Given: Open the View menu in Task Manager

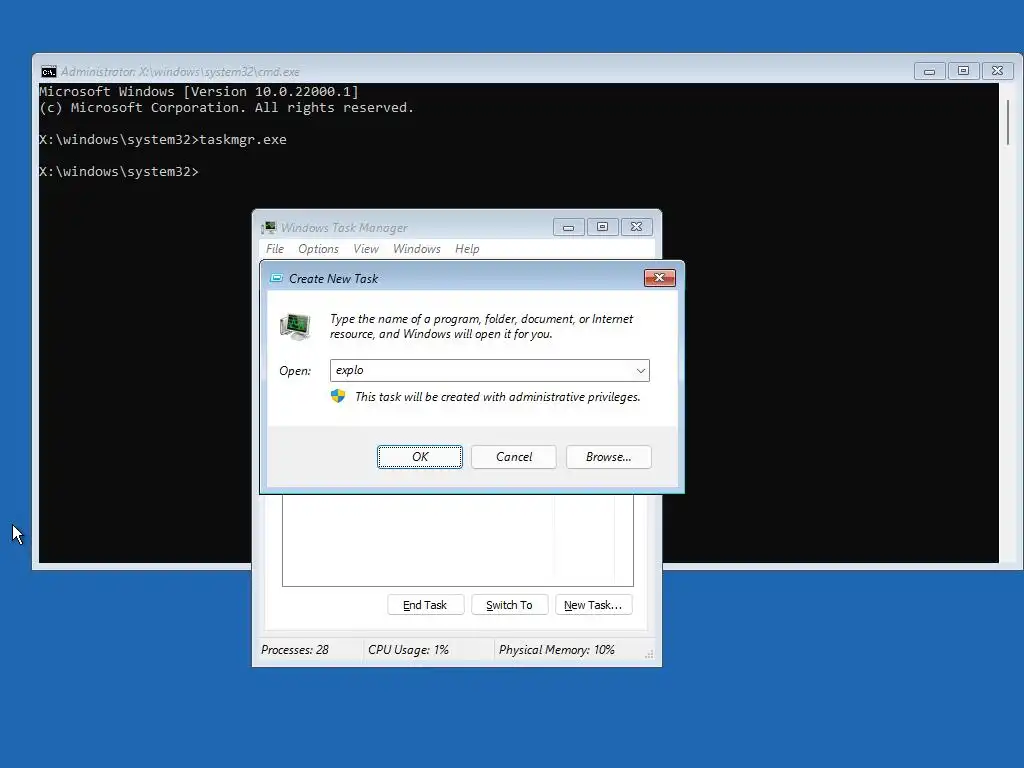Looking at the screenshot, I should pos(366,249).
